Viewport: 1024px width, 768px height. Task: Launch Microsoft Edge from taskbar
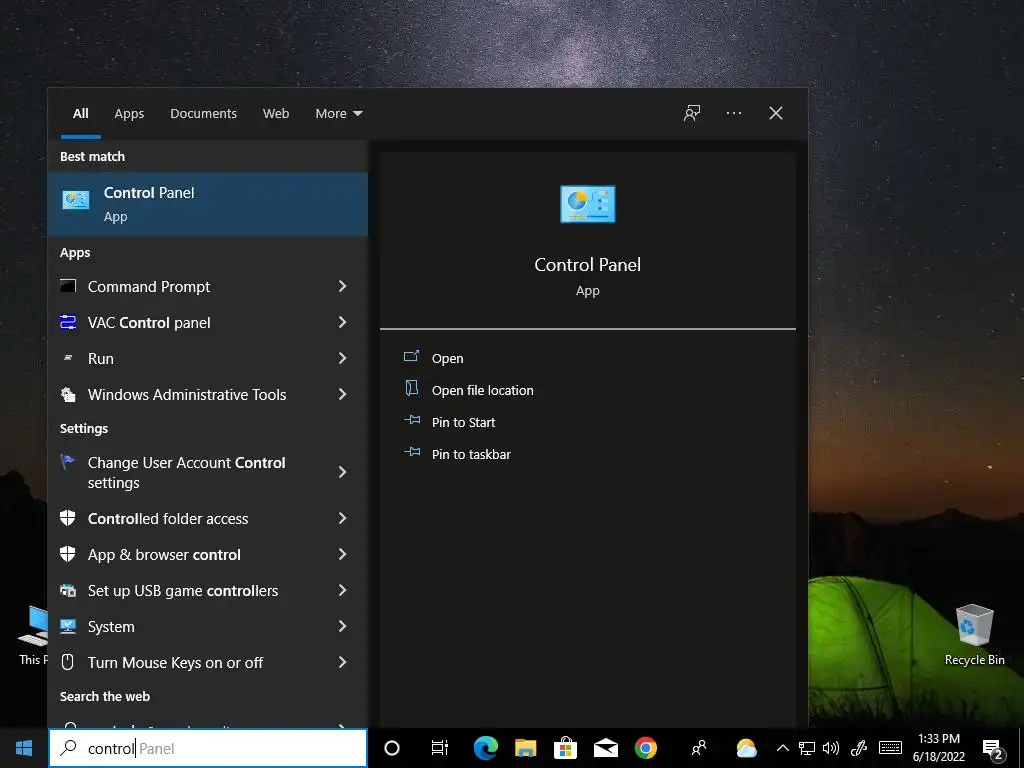(x=485, y=748)
